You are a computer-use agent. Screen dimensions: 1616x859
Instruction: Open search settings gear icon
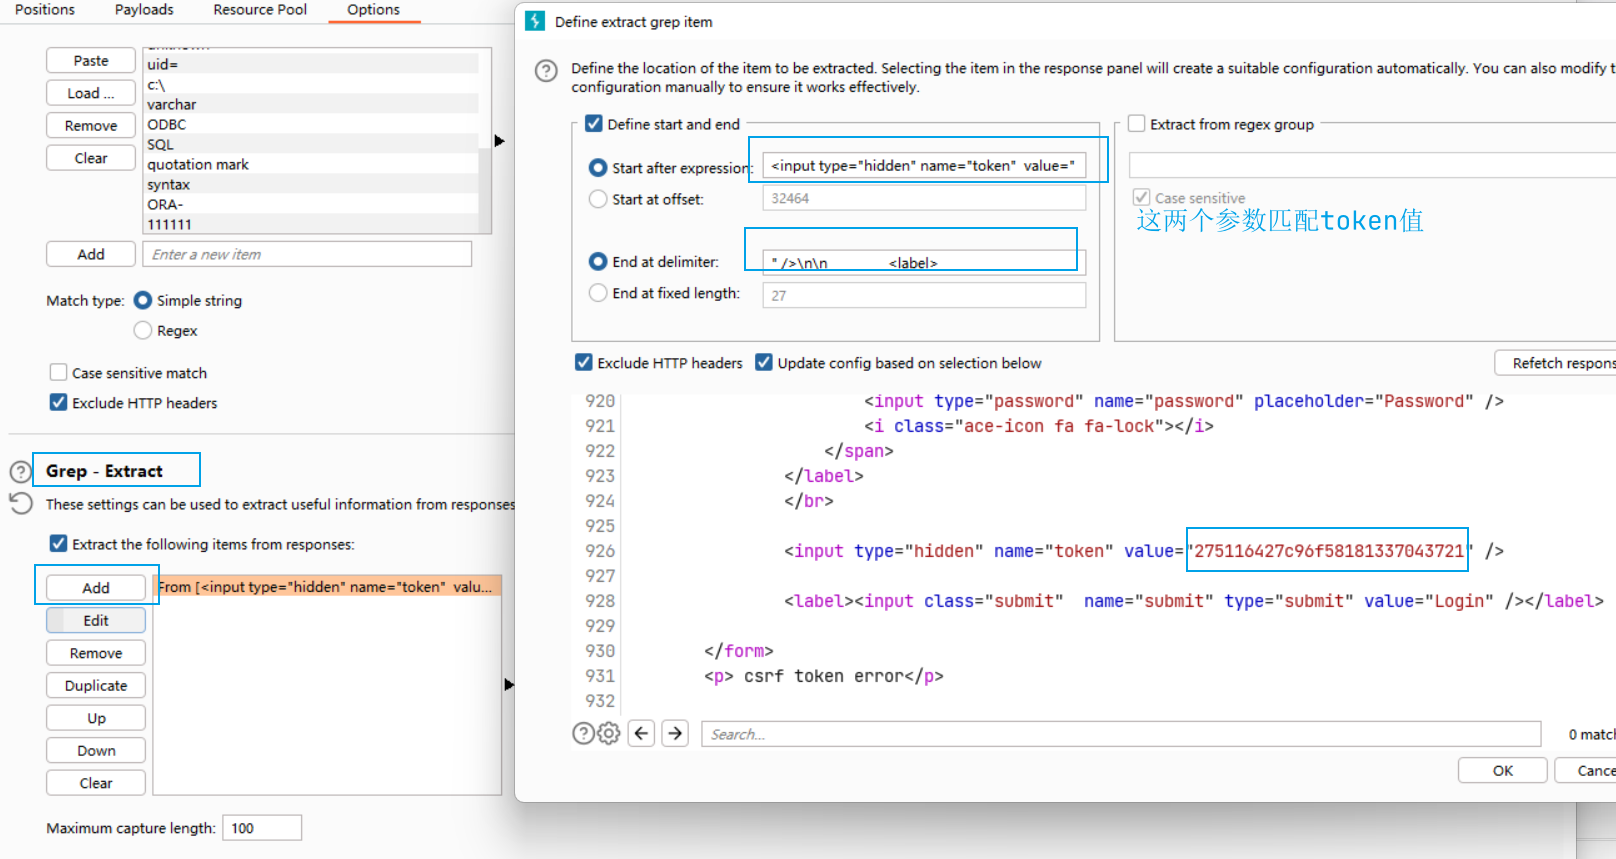pyautogui.click(x=608, y=734)
